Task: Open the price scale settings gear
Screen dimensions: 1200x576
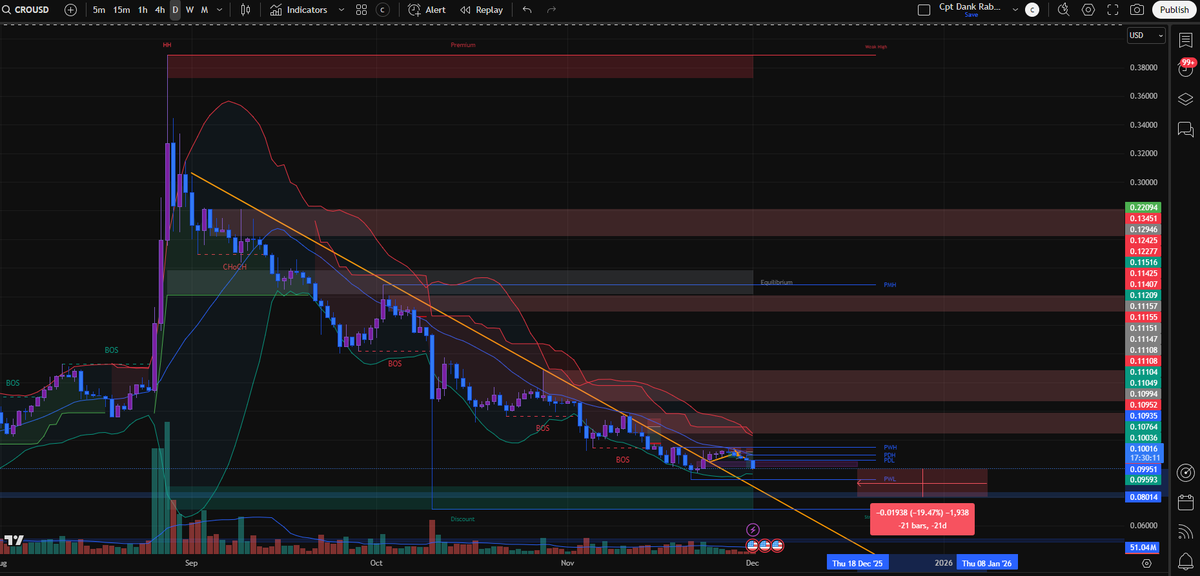Action: click(1146, 563)
